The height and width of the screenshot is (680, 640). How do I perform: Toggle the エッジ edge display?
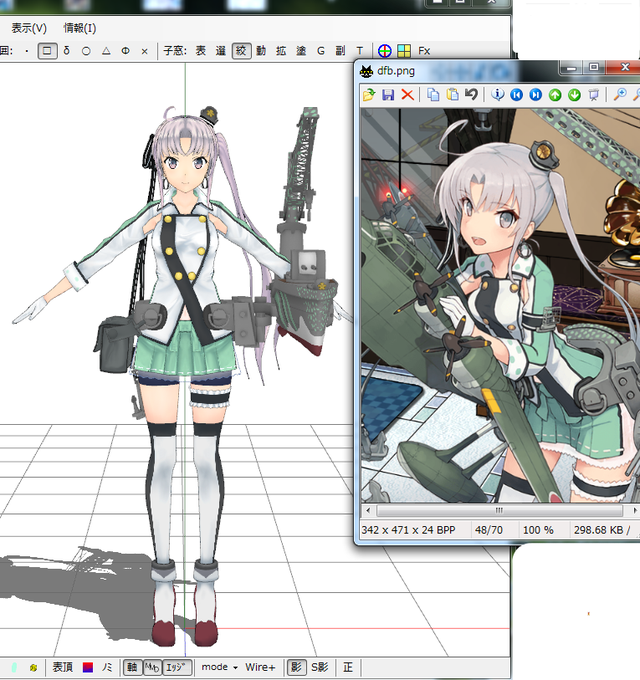tap(178, 667)
